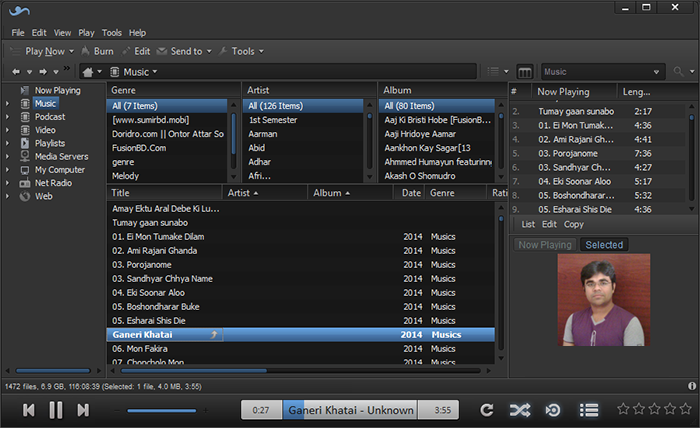700x428 pixels.
Task: Rate the song with the first star
Action: tap(623, 408)
